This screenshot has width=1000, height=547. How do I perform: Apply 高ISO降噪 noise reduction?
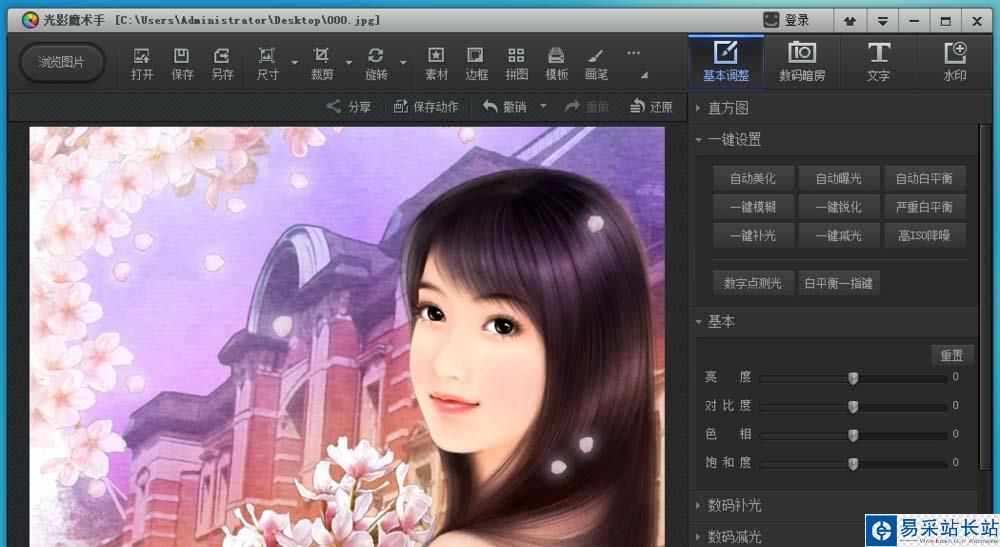click(x=924, y=236)
